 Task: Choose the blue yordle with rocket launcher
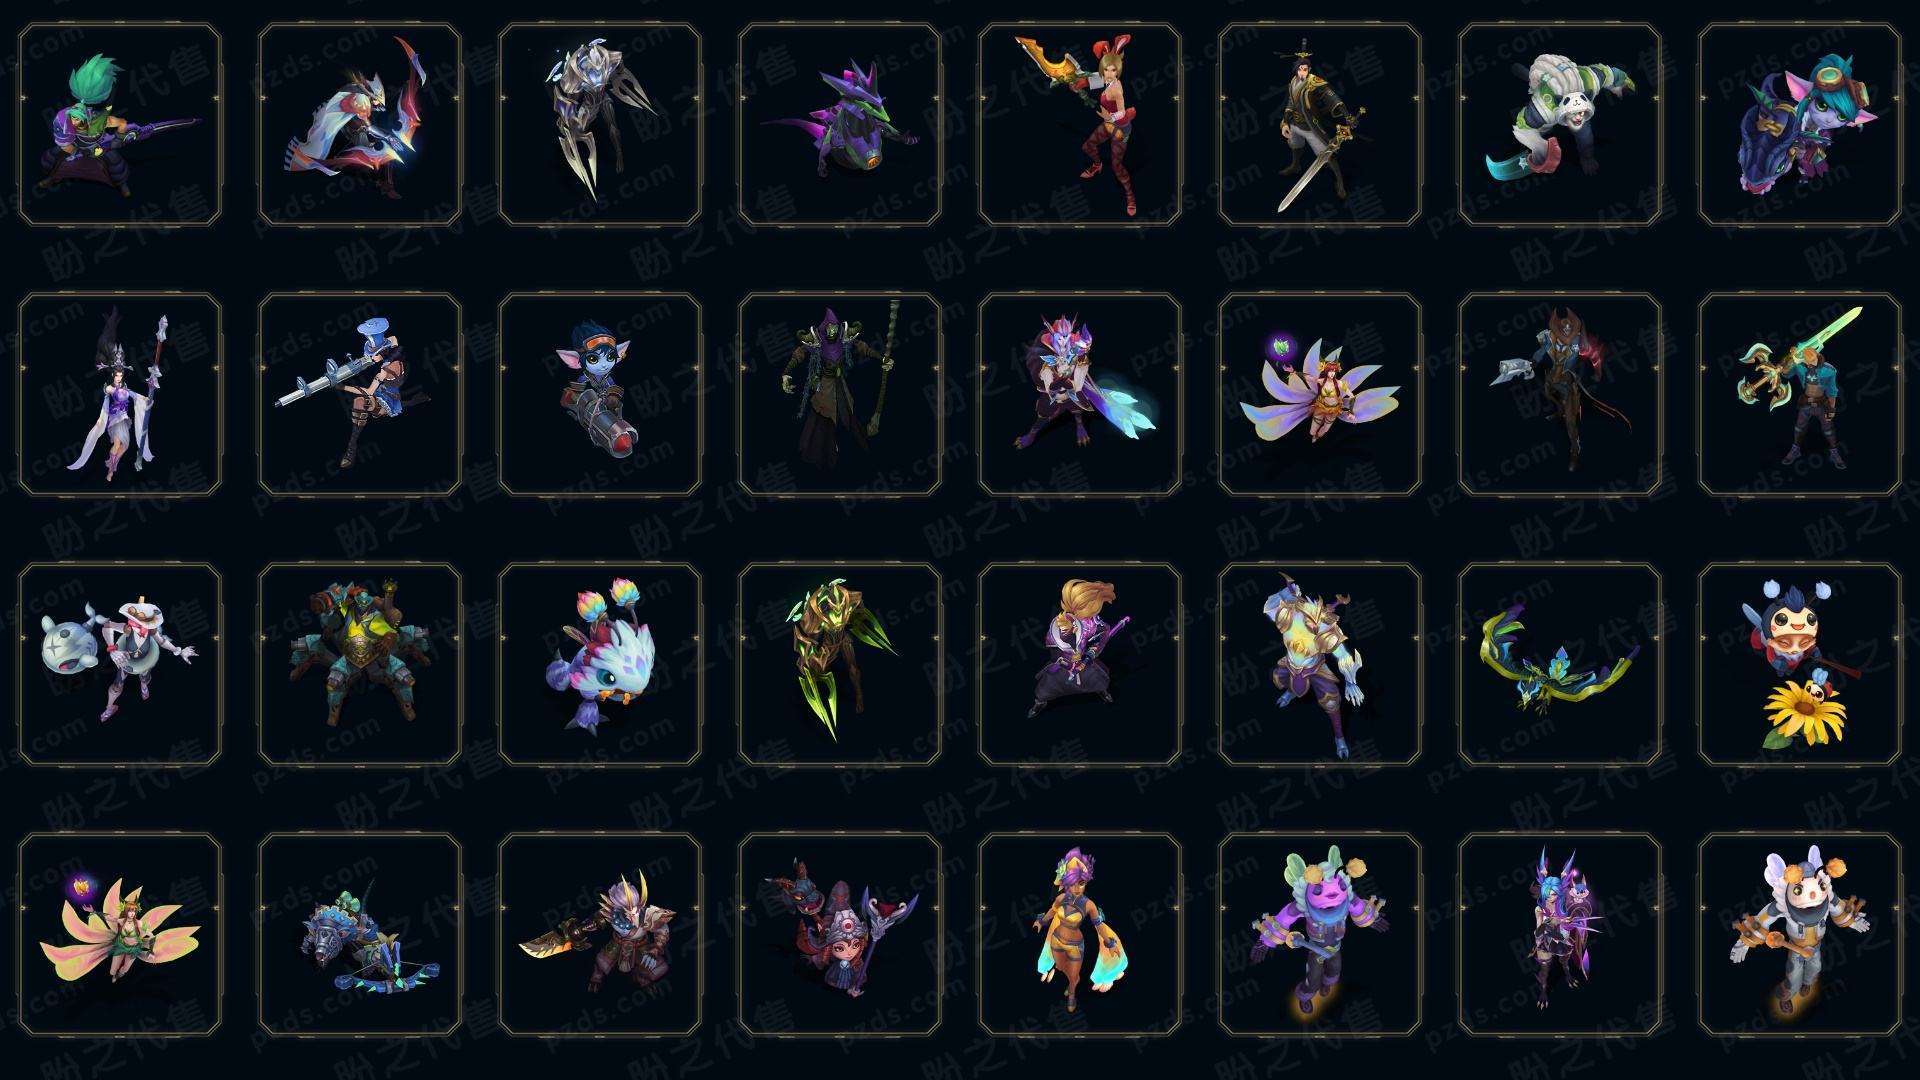click(x=600, y=394)
